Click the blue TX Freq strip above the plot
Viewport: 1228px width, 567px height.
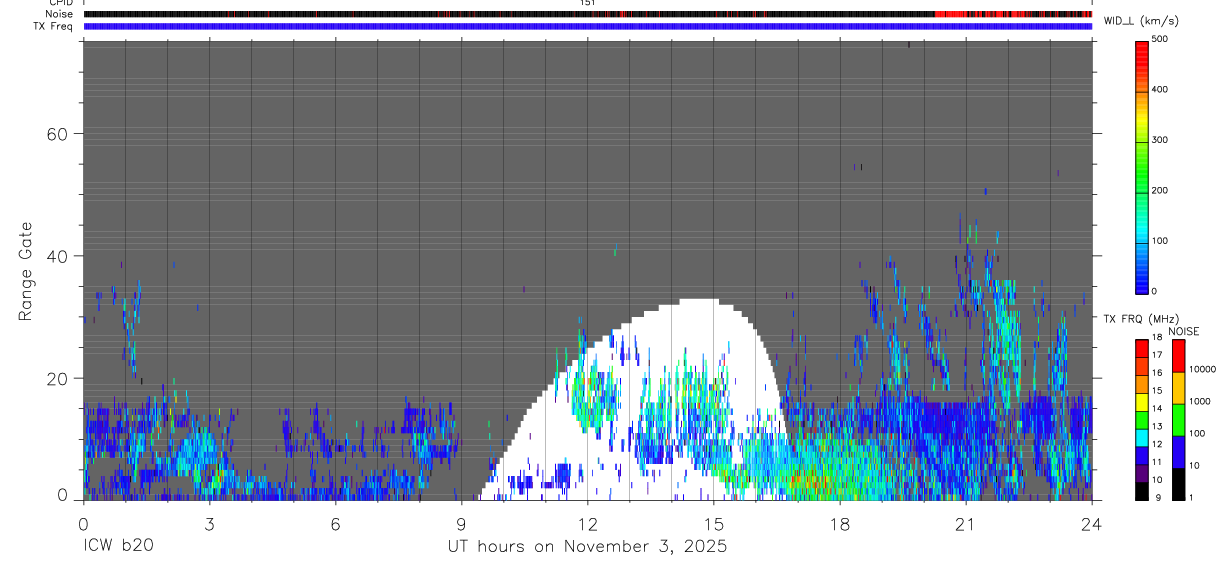[x=588, y=26]
